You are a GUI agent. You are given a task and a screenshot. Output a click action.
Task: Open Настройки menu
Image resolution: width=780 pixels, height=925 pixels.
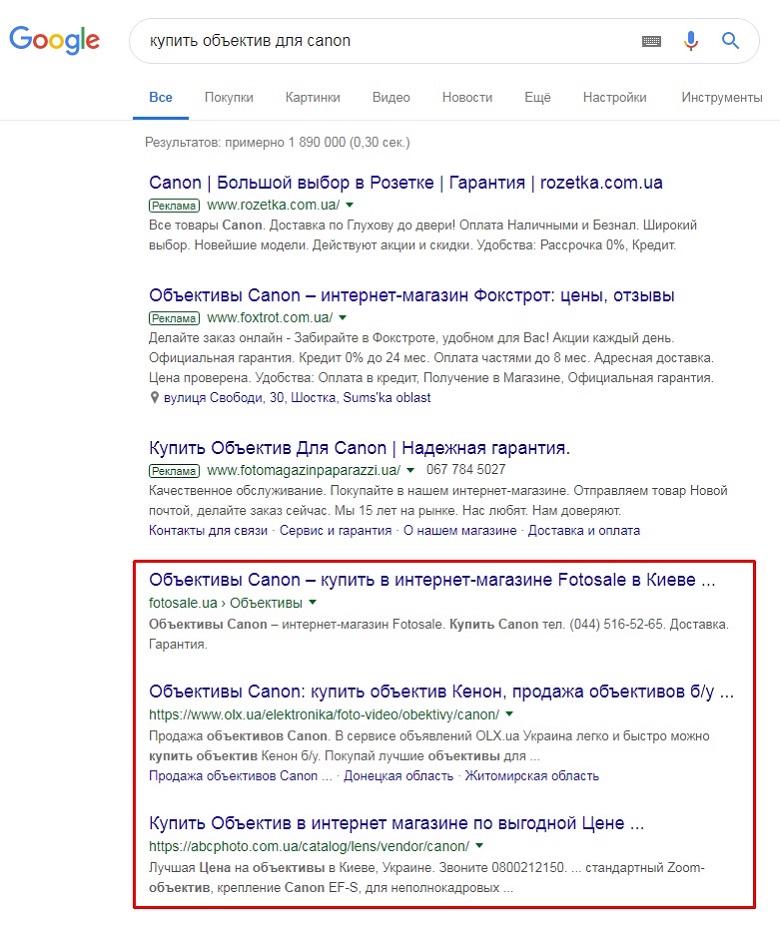click(x=615, y=97)
